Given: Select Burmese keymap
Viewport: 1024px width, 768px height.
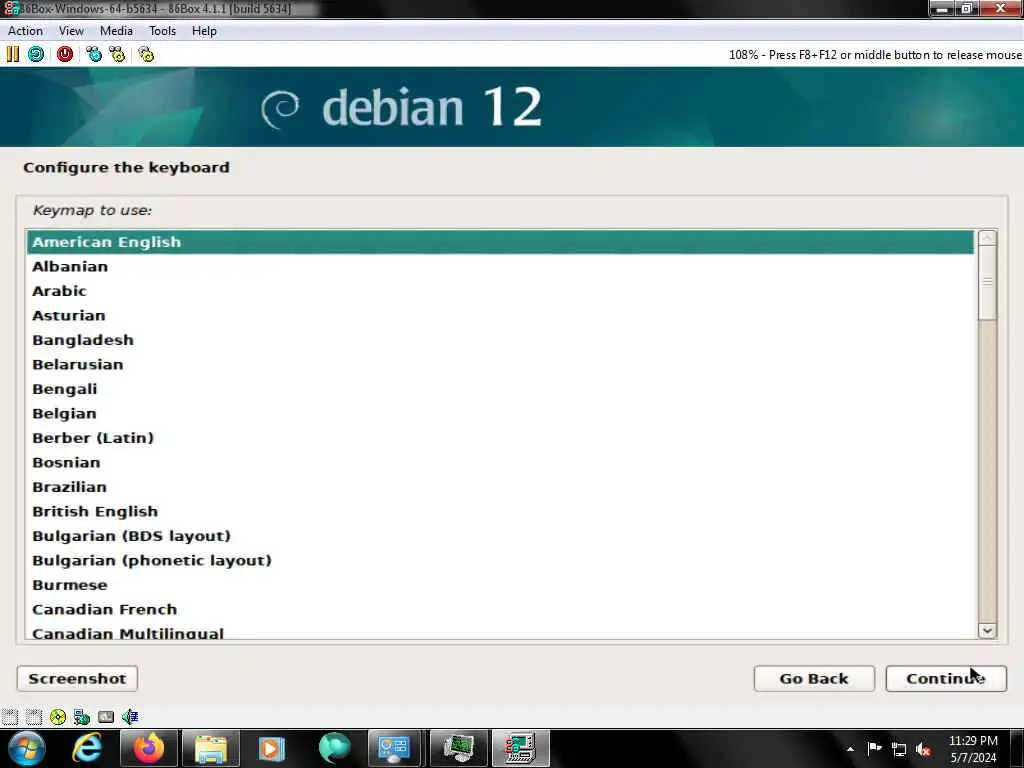Looking at the screenshot, I should coord(500,584).
